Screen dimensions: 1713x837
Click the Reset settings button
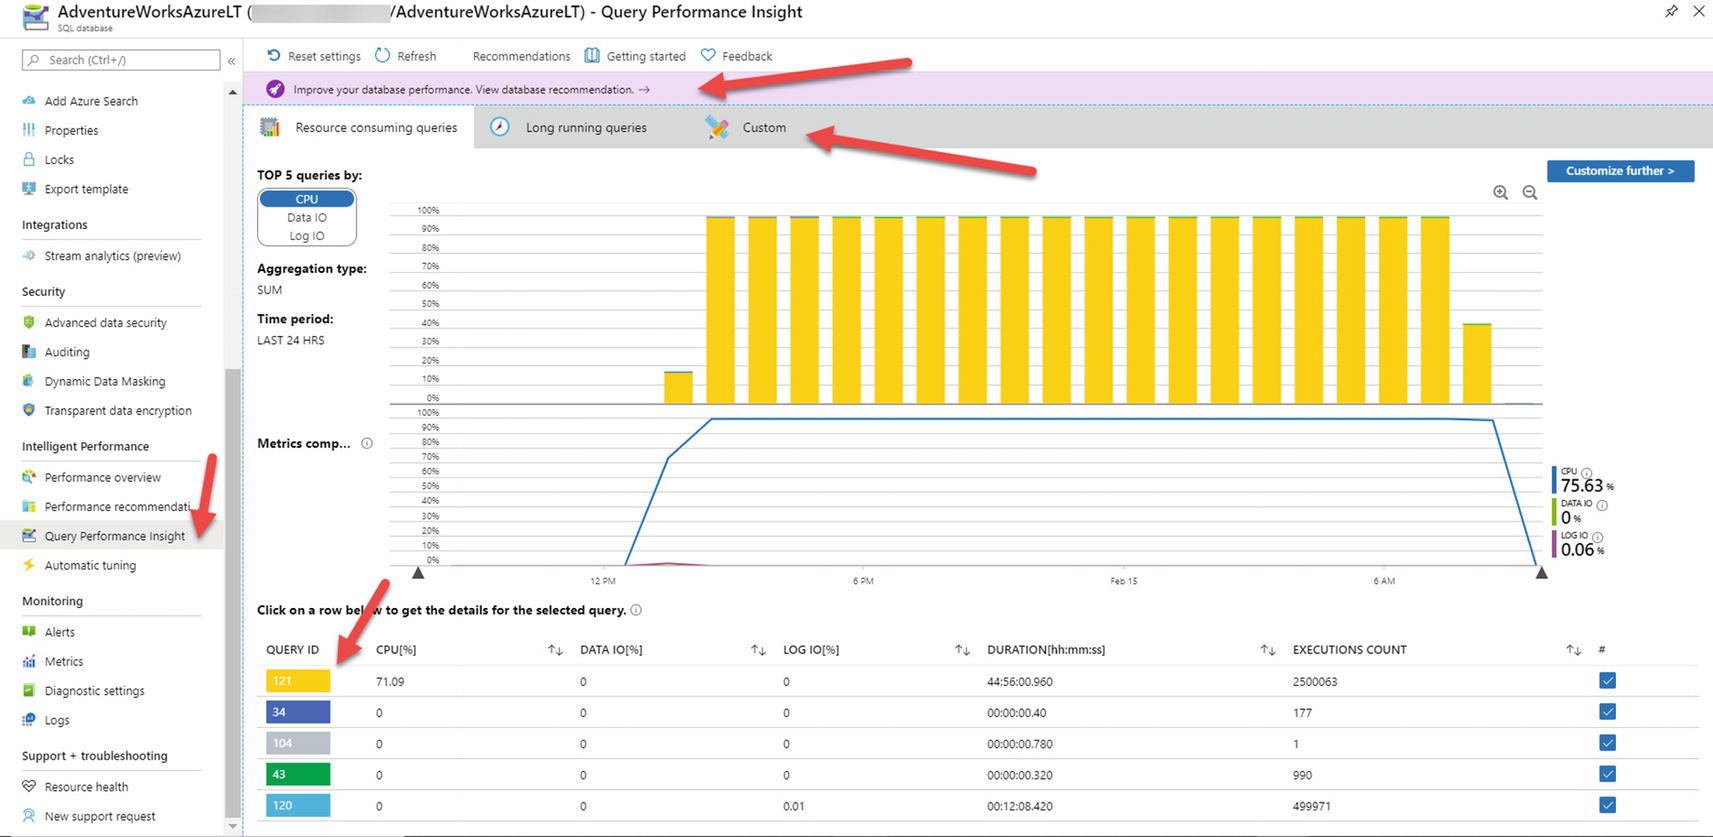coord(313,56)
